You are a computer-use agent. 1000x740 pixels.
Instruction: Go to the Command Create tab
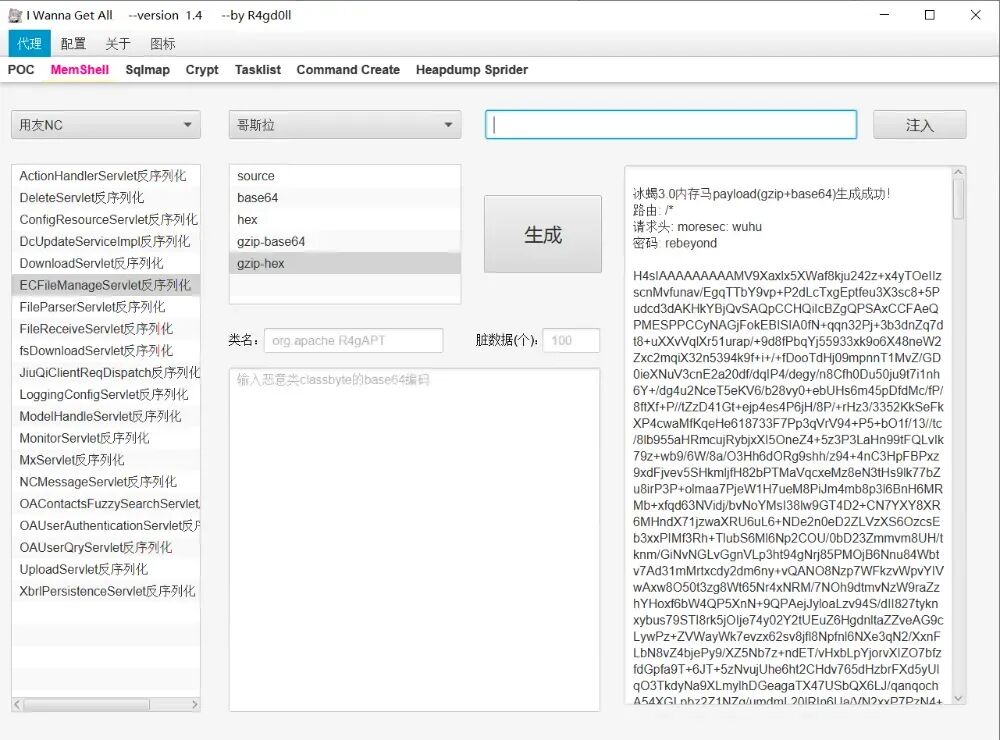click(x=348, y=70)
